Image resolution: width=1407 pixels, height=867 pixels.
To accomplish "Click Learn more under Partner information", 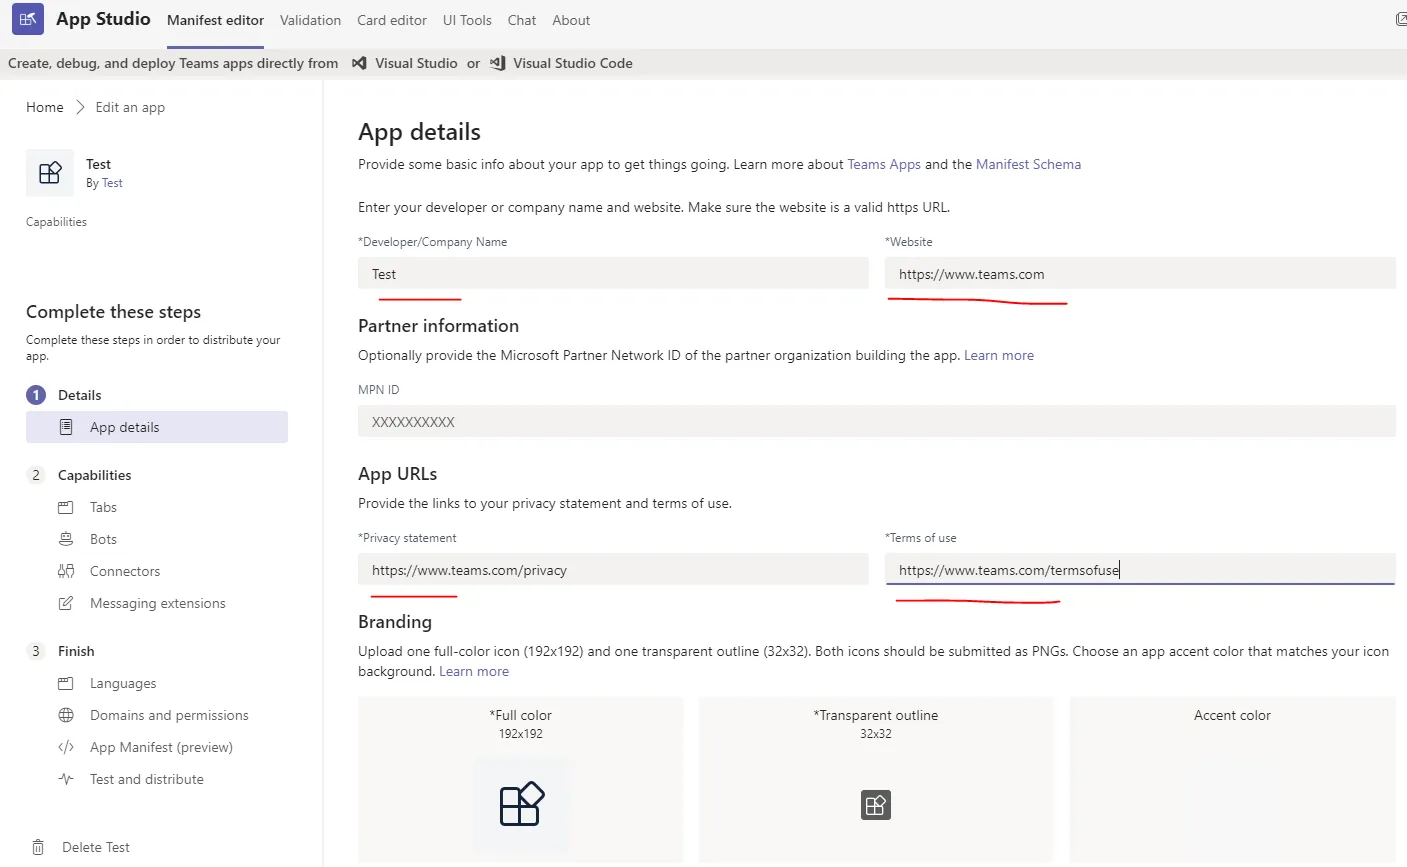I will click(x=999, y=355).
